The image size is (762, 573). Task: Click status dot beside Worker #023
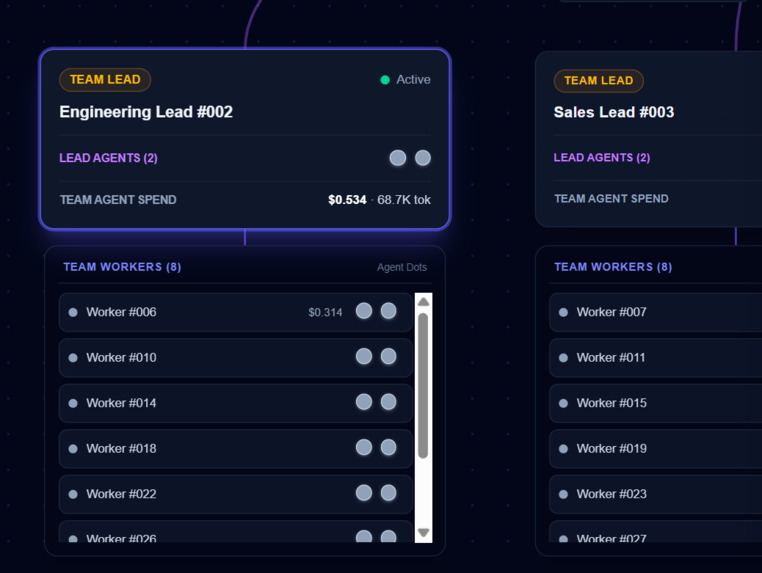click(563, 494)
